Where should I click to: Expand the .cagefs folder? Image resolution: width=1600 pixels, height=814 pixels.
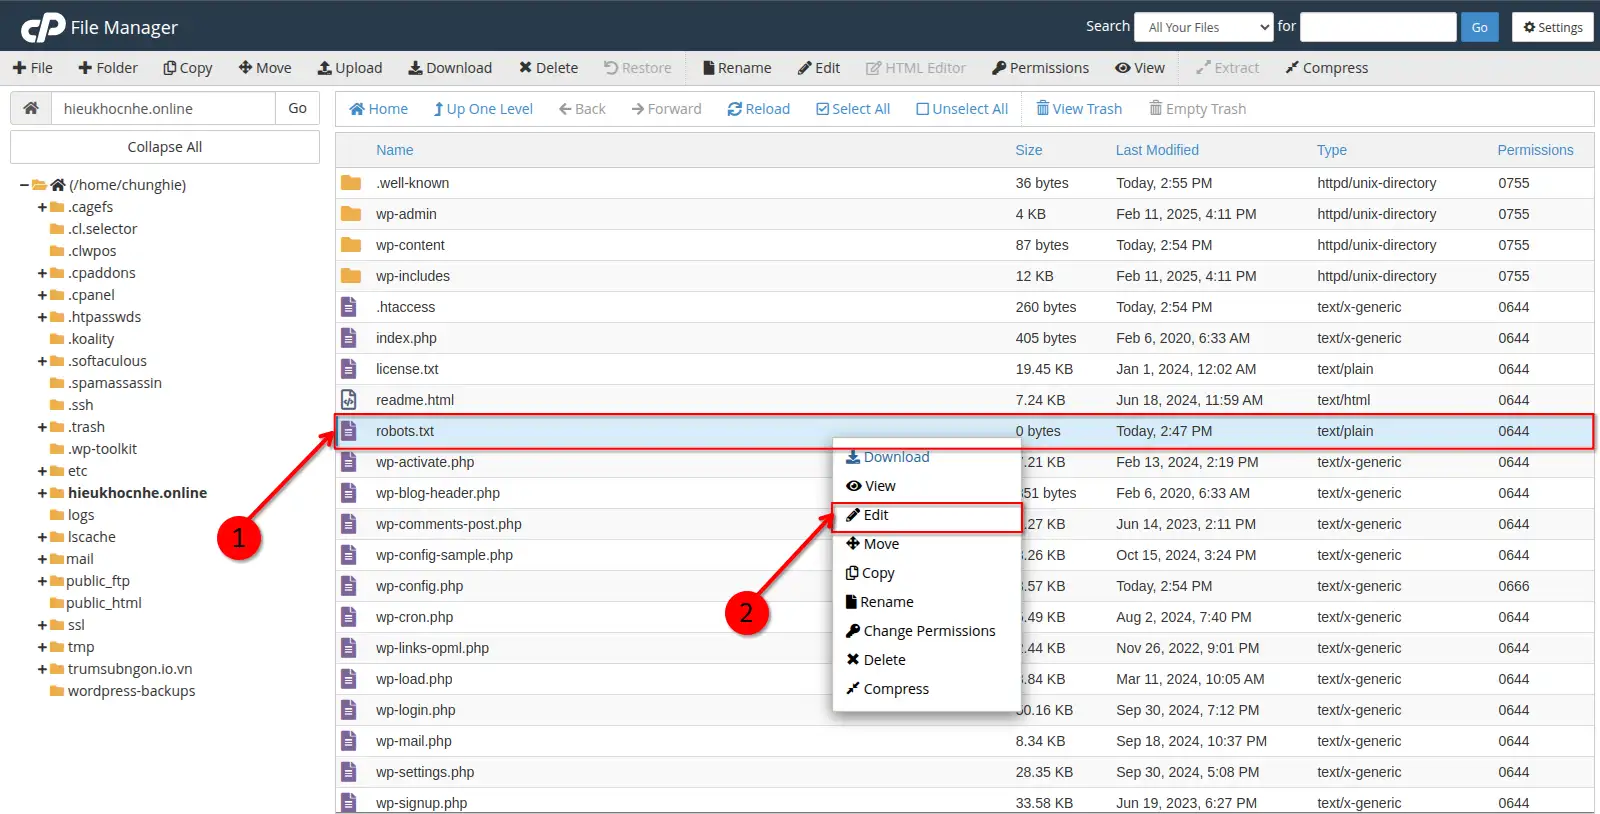[x=42, y=207]
